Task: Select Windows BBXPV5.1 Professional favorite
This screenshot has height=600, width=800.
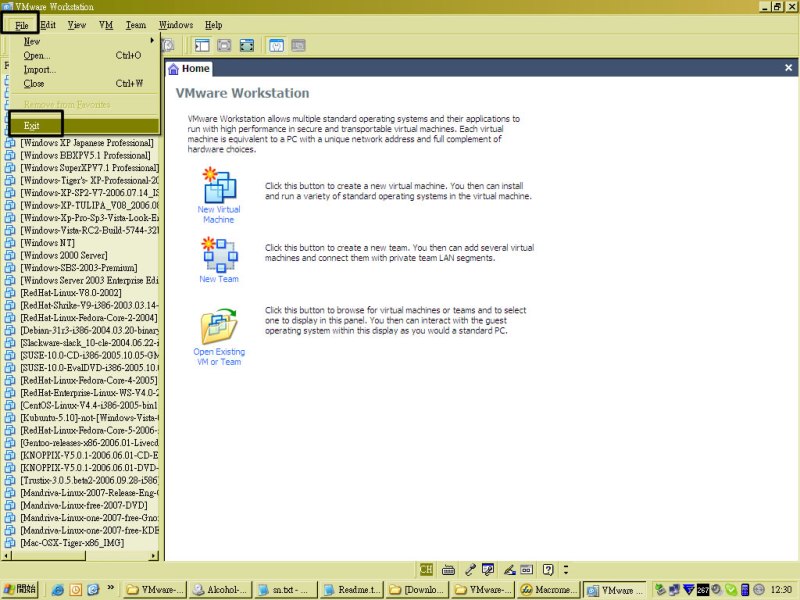Action: (86, 156)
